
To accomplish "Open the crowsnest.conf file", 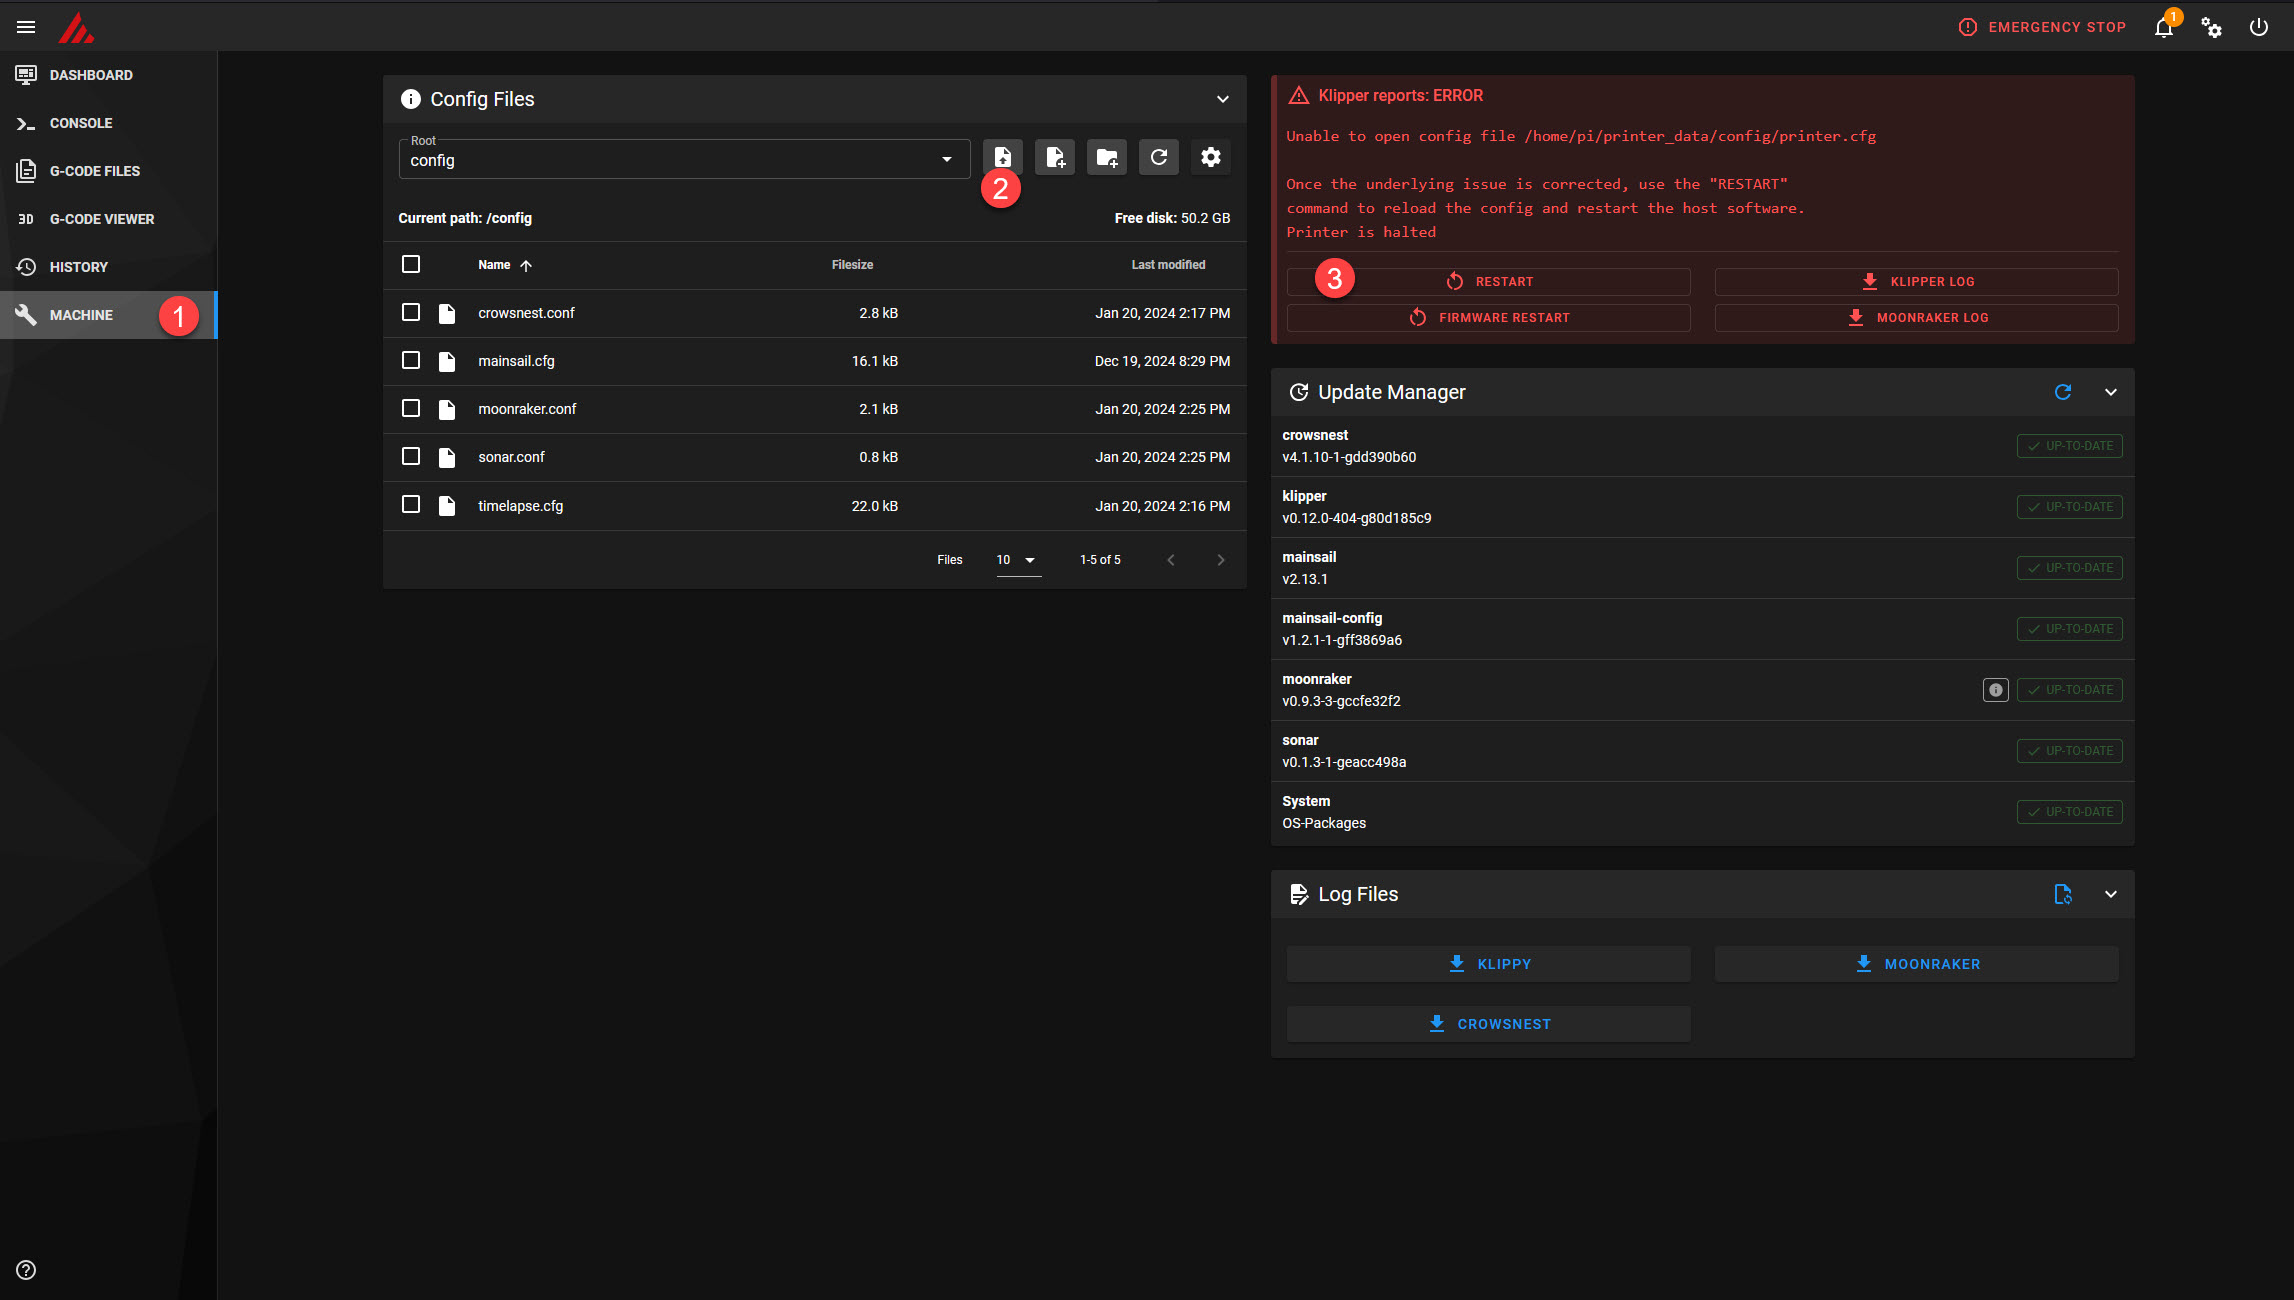I will tap(814, 313).
